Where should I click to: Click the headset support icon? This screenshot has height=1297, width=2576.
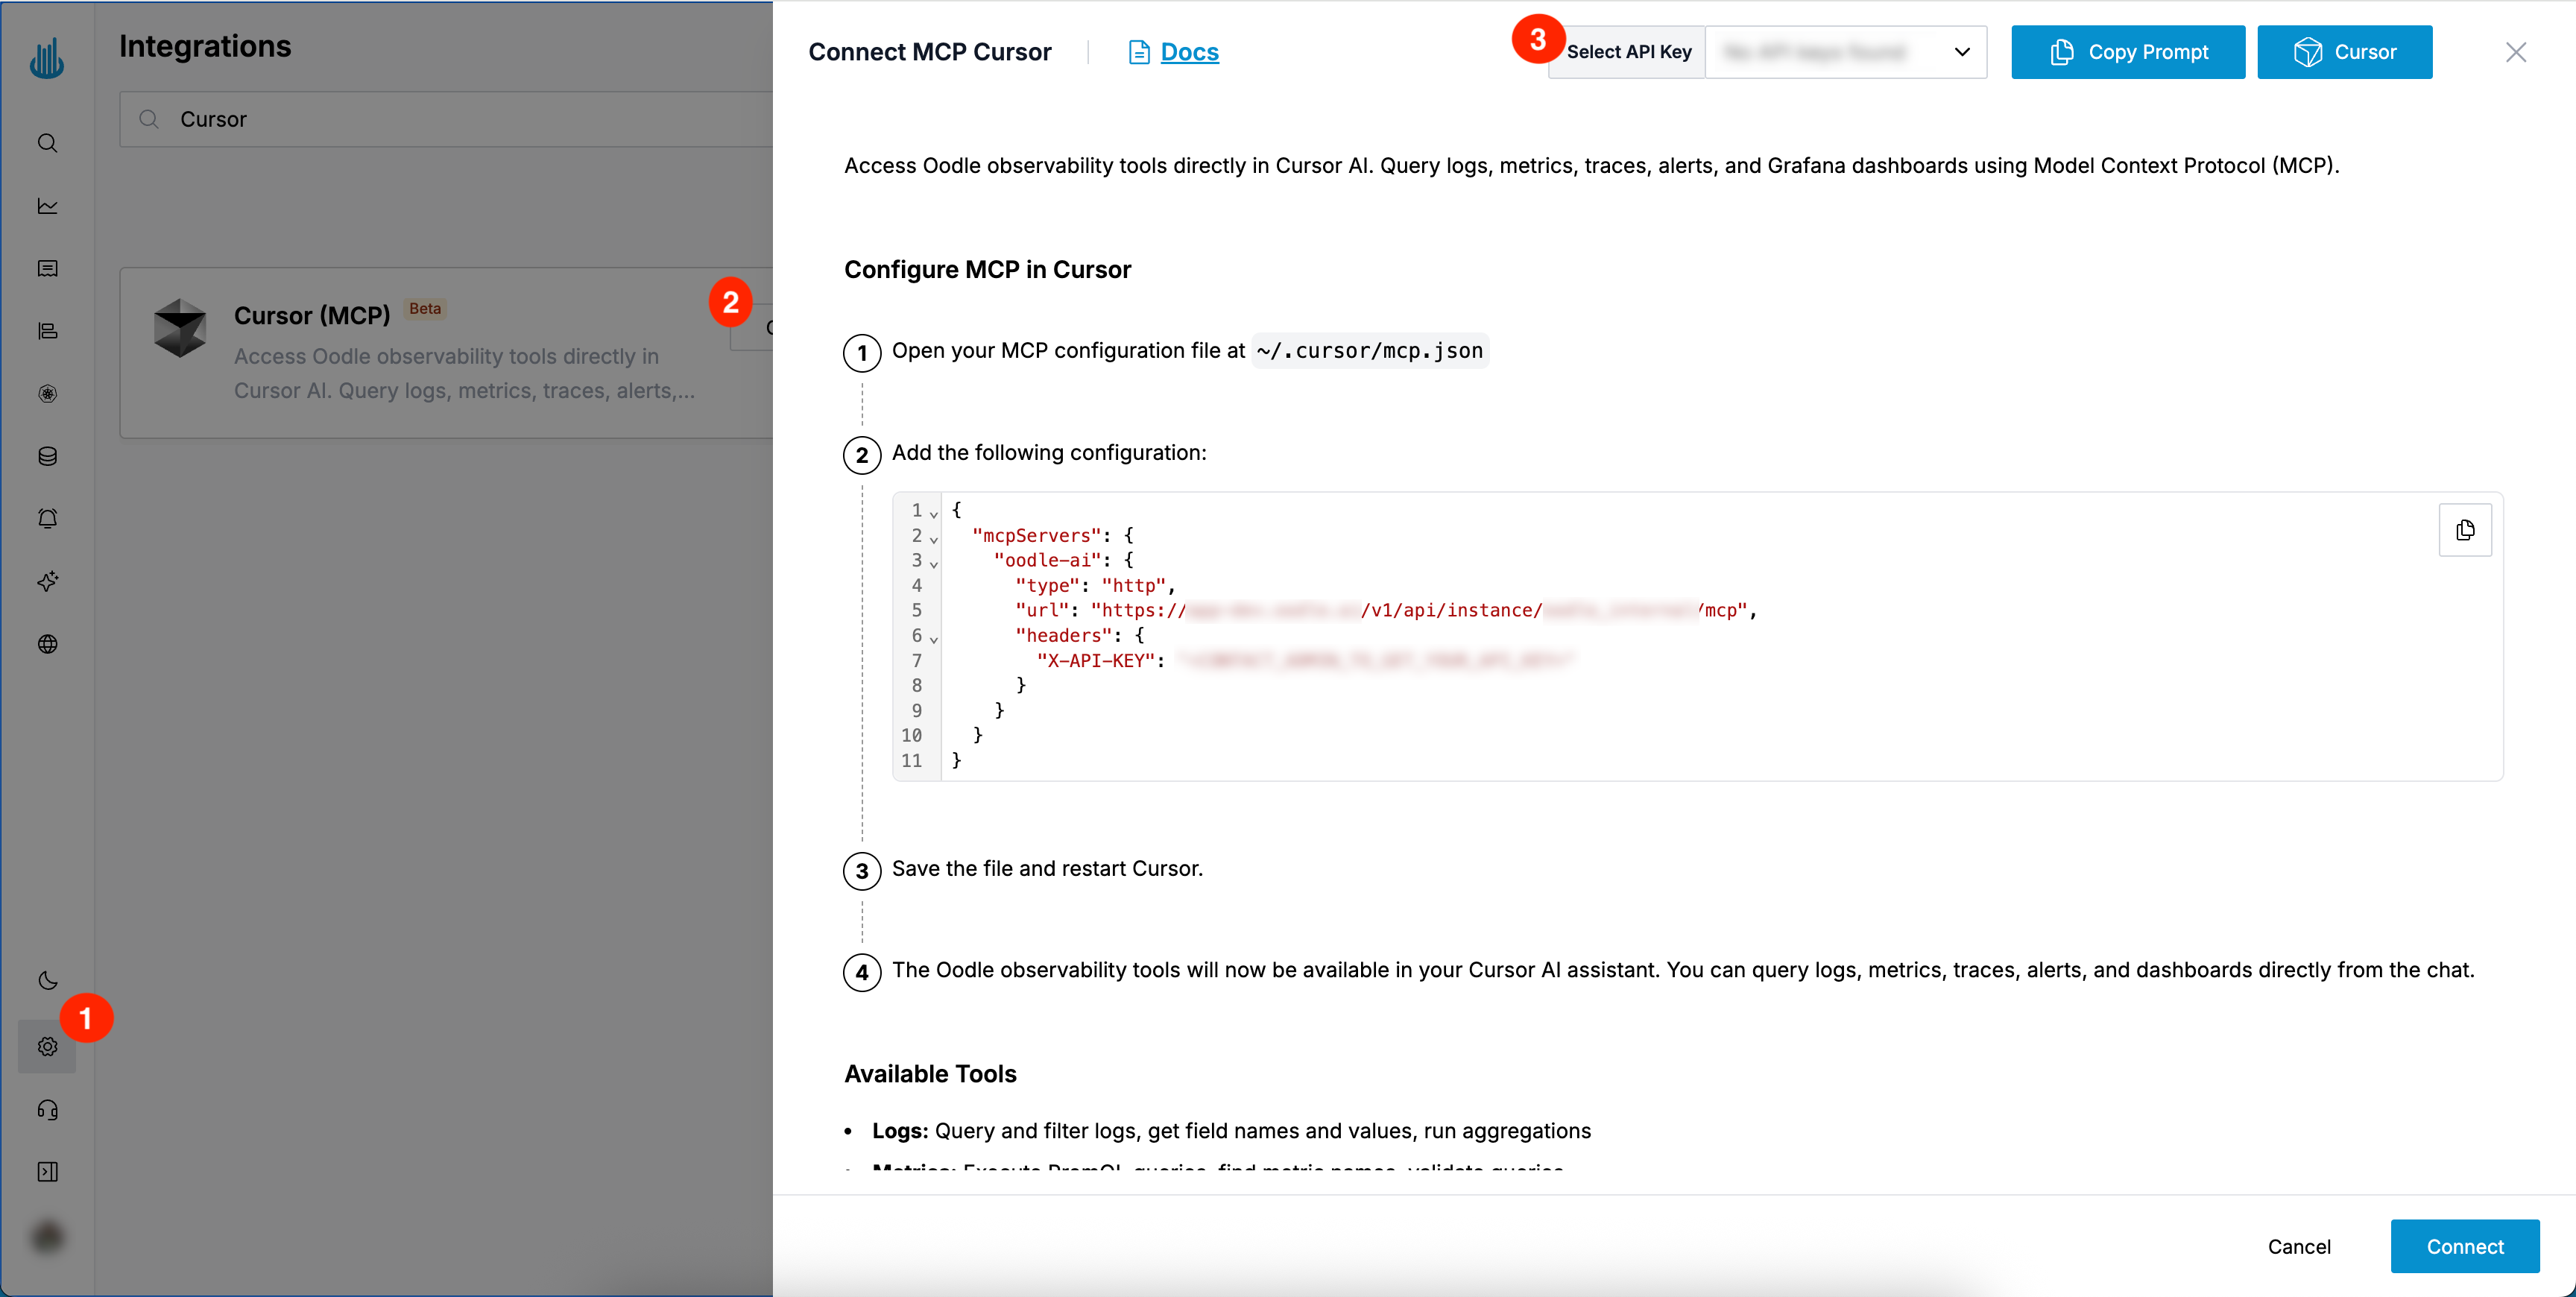[x=47, y=1109]
